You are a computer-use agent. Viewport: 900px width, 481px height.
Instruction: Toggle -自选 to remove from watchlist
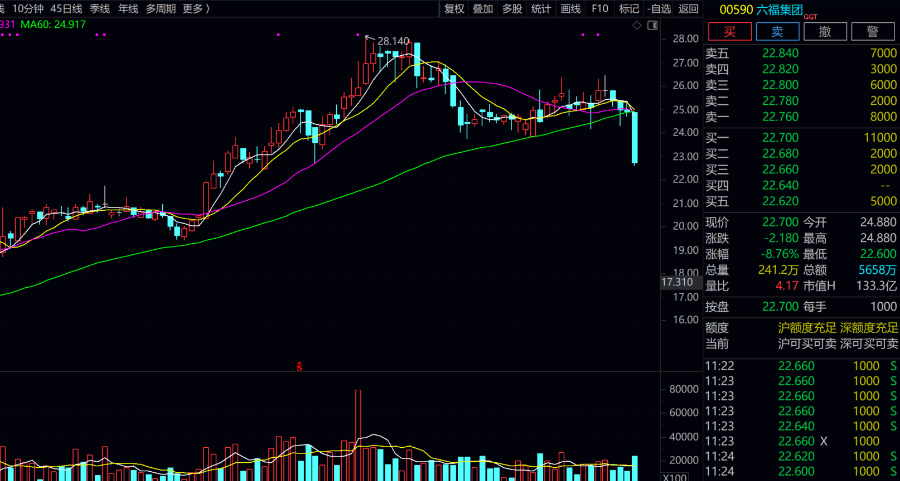click(659, 9)
